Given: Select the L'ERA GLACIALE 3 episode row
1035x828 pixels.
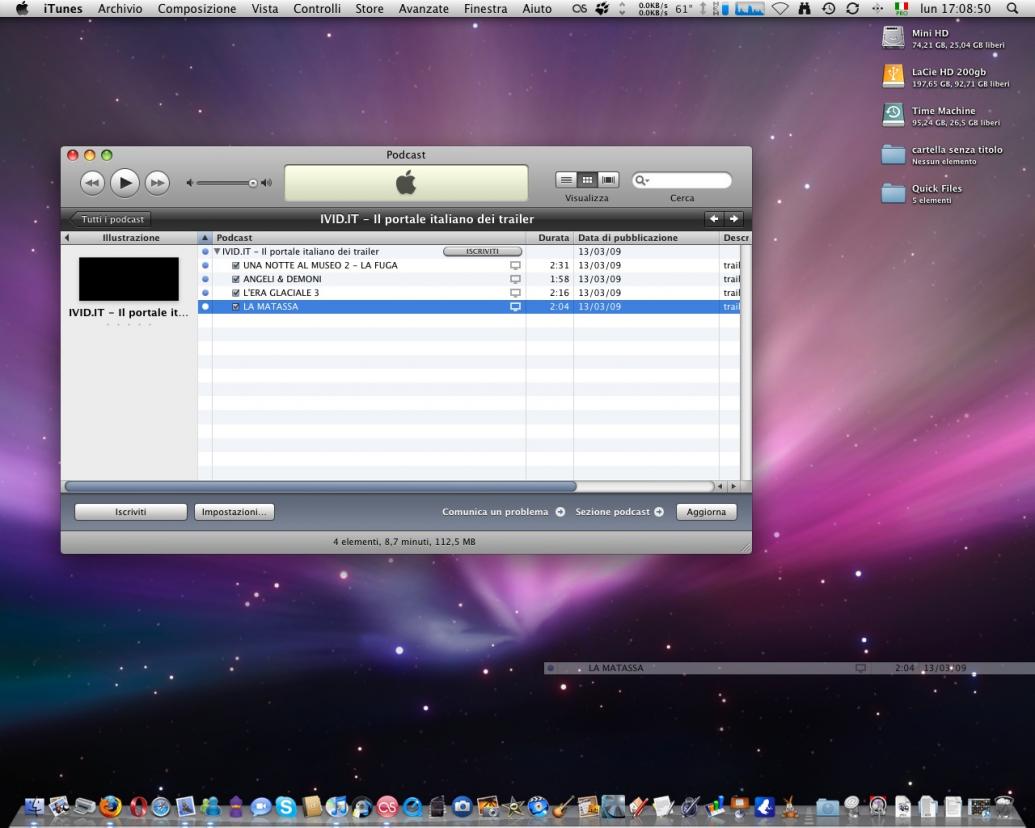Looking at the screenshot, I should coord(469,293).
